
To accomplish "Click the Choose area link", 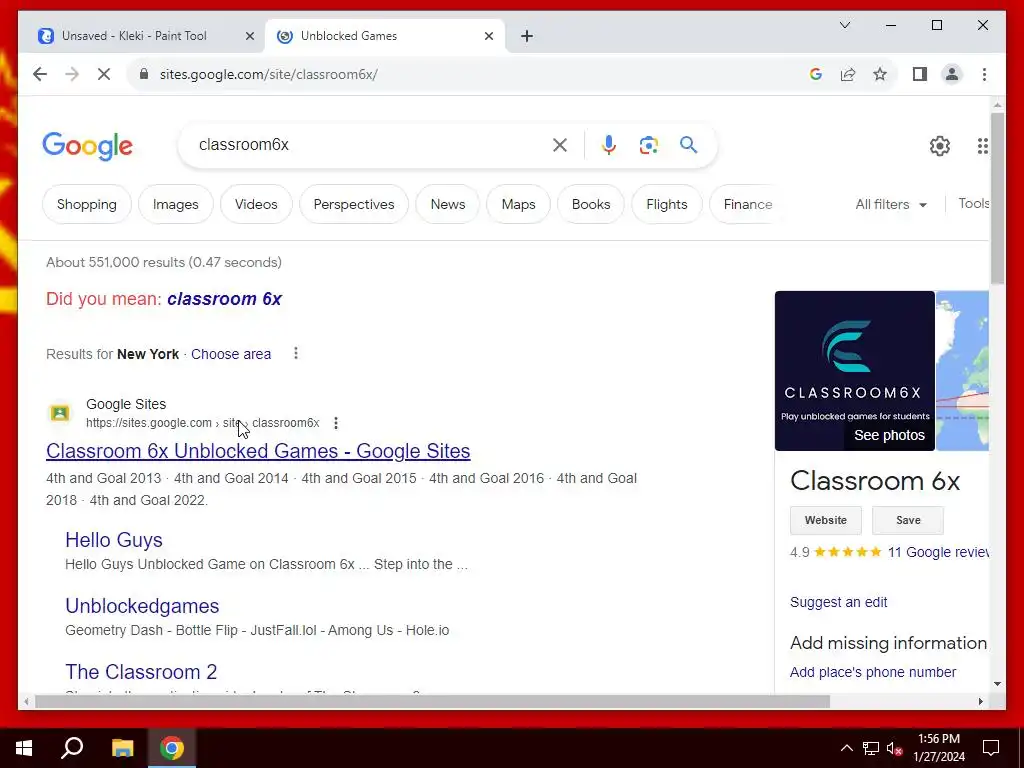I will 231,354.
